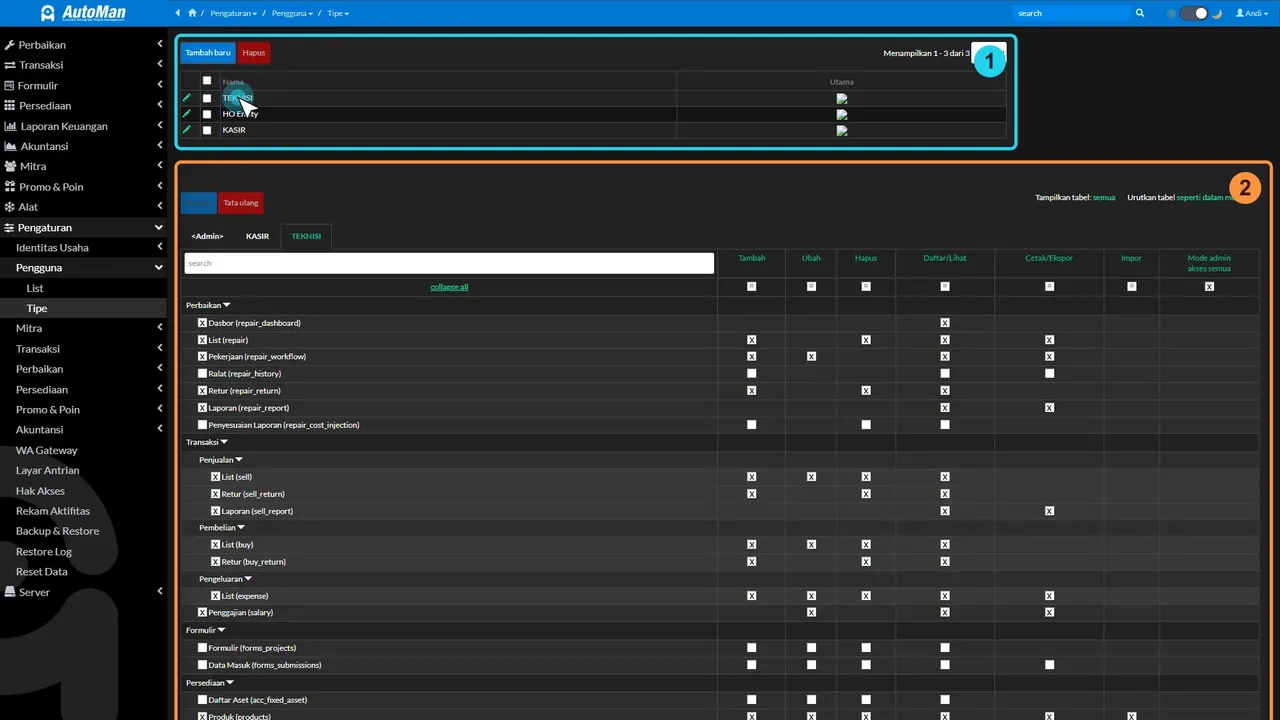Click the edit pencil icon for KASIR row
The height and width of the screenshot is (720, 1280).
click(186, 130)
